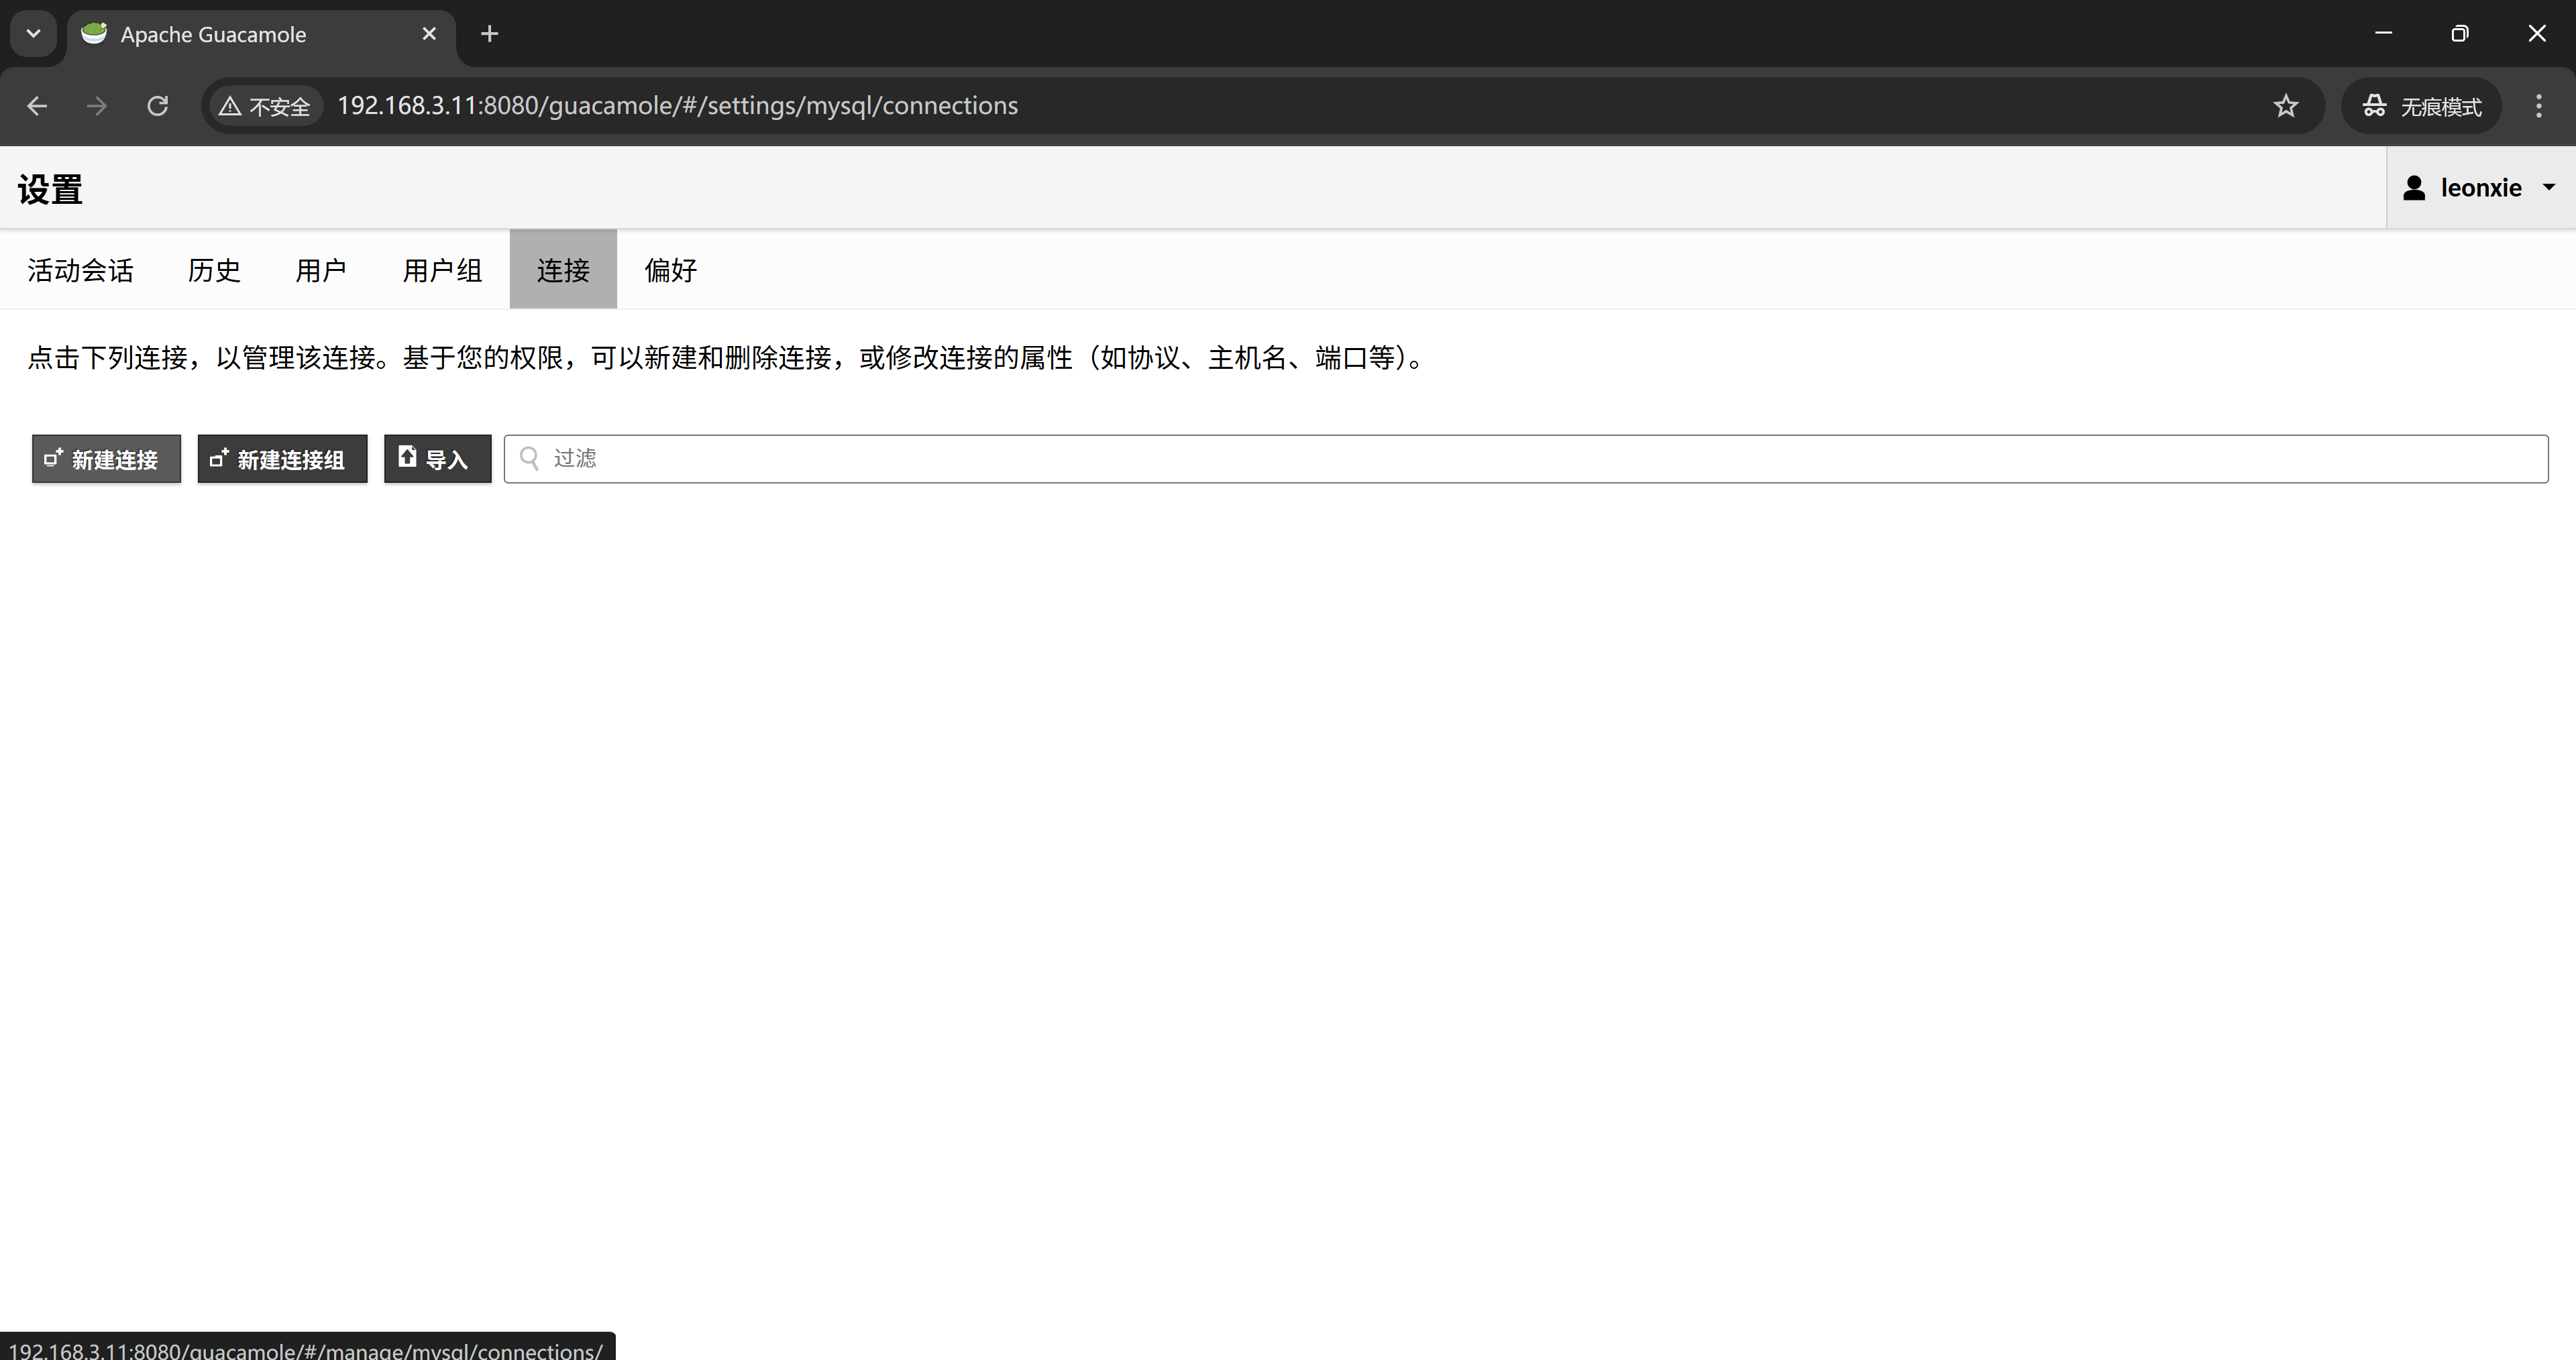
Task: Restore down the browser window
Action: click(x=2460, y=34)
